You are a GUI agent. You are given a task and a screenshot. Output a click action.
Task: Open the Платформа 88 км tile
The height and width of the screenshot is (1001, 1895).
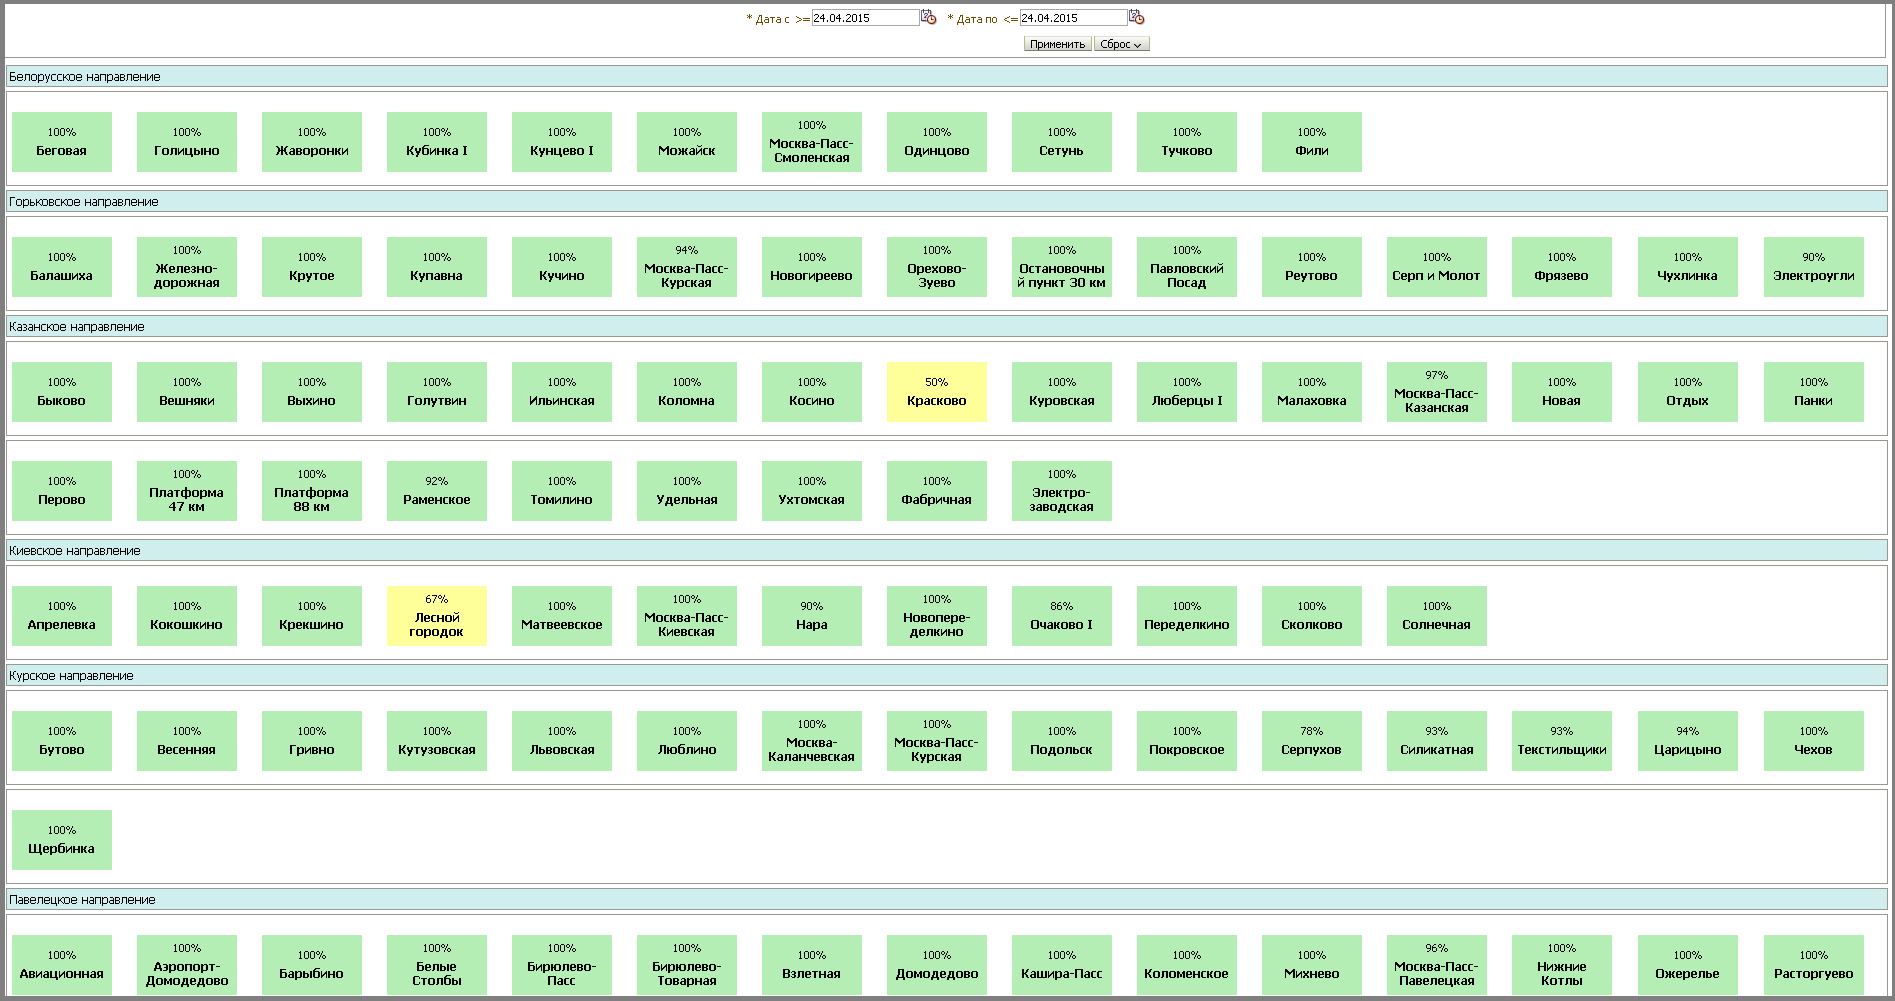pyautogui.click(x=312, y=491)
